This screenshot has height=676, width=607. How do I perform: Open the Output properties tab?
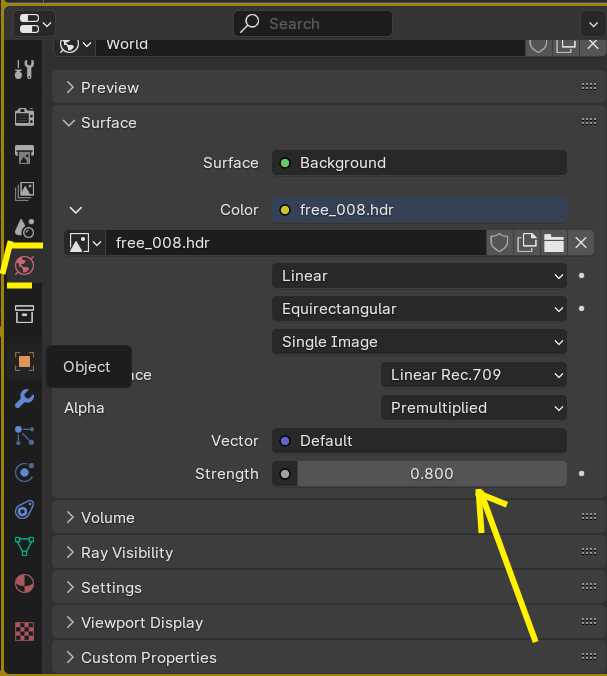pyautogui.click(x=24, y=153)
